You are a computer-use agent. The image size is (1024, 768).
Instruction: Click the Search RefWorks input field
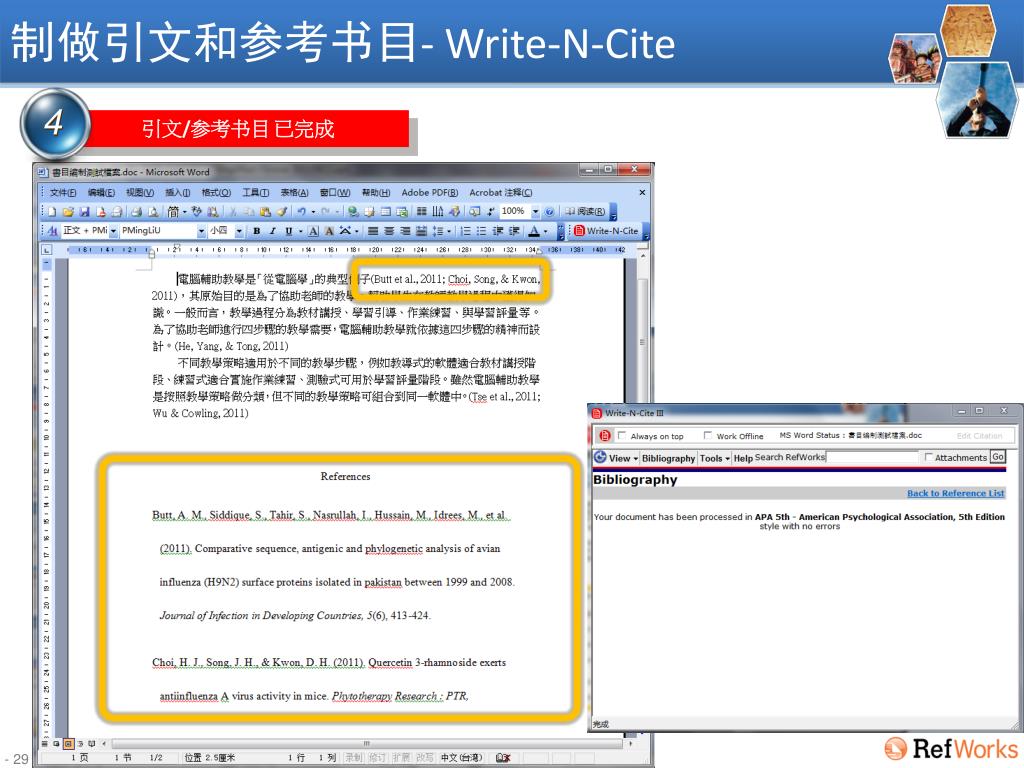872,458
